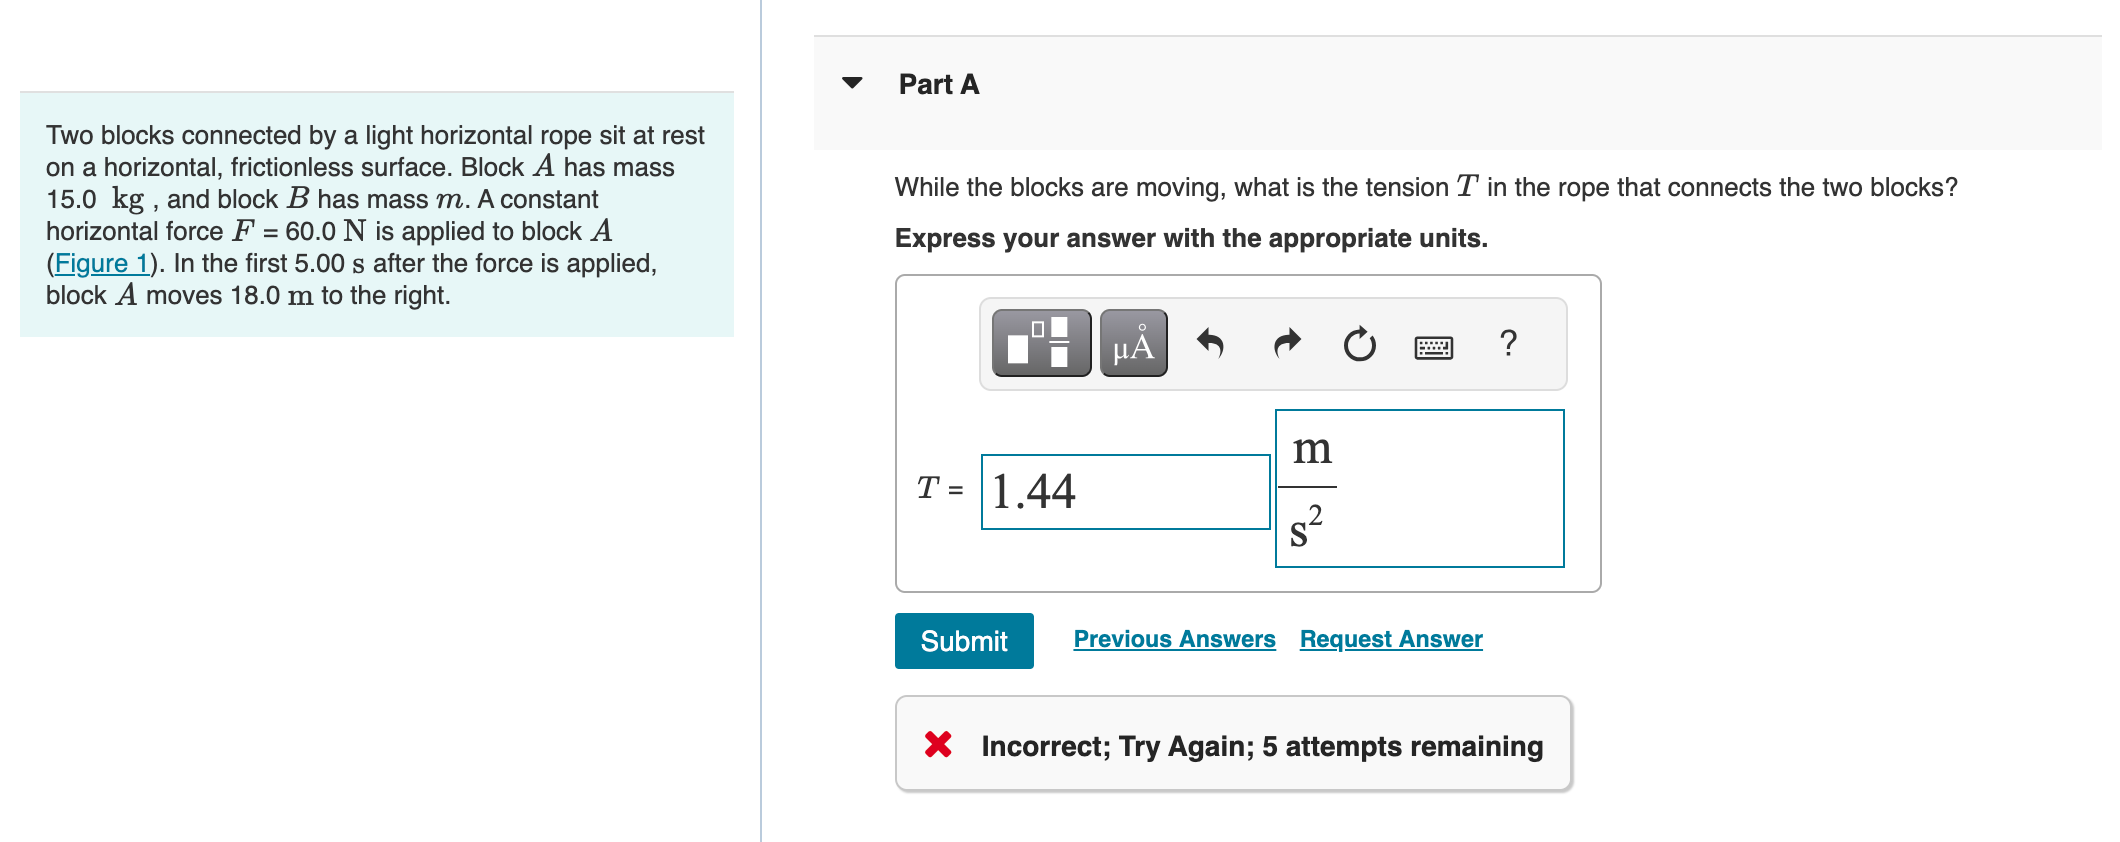Click the Part A heading
The height and width of the screenshot is (842, 2120).
click(939, 84)
